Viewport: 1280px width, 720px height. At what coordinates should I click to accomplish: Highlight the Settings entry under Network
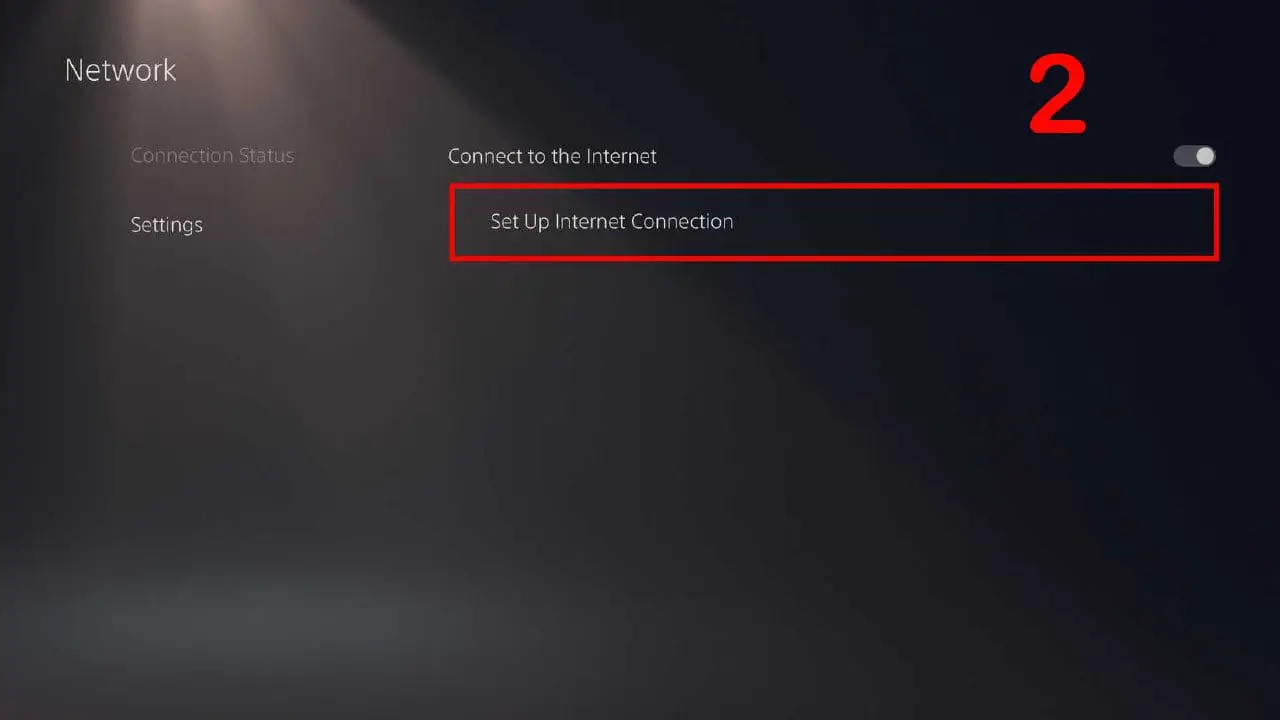pyautogui.click(x=167, y=225)
